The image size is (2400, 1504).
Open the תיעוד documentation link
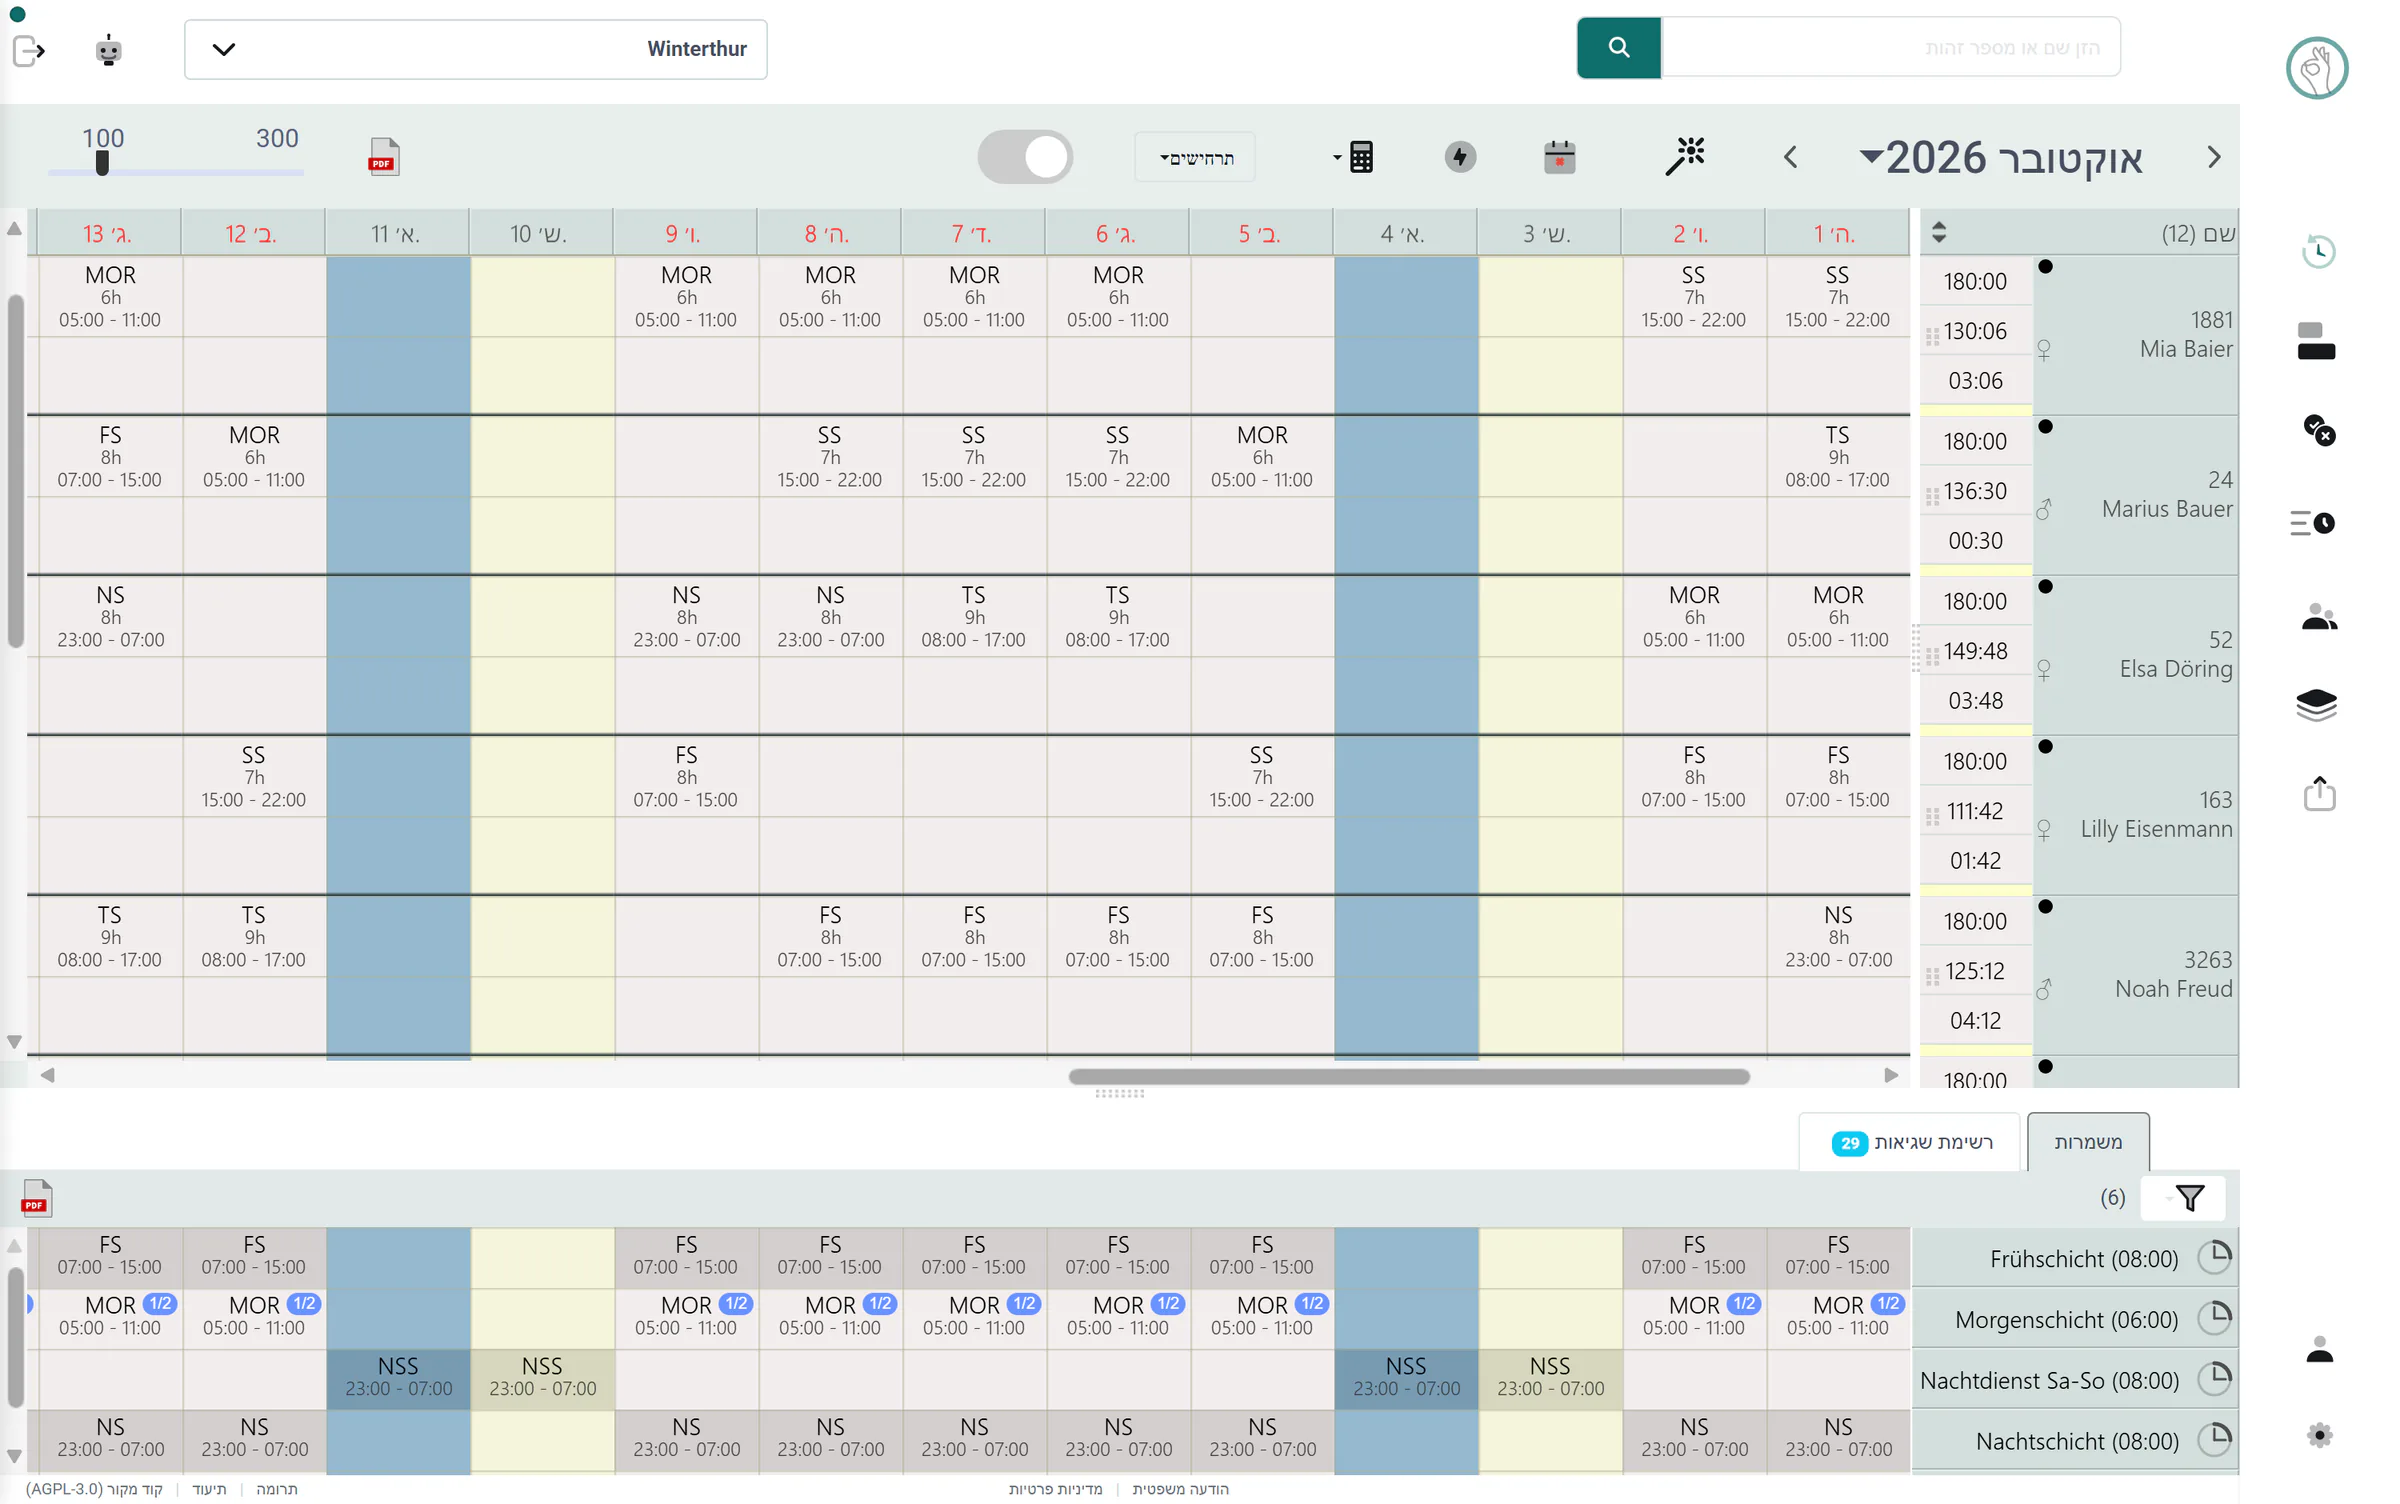(x=209, y=1489)
